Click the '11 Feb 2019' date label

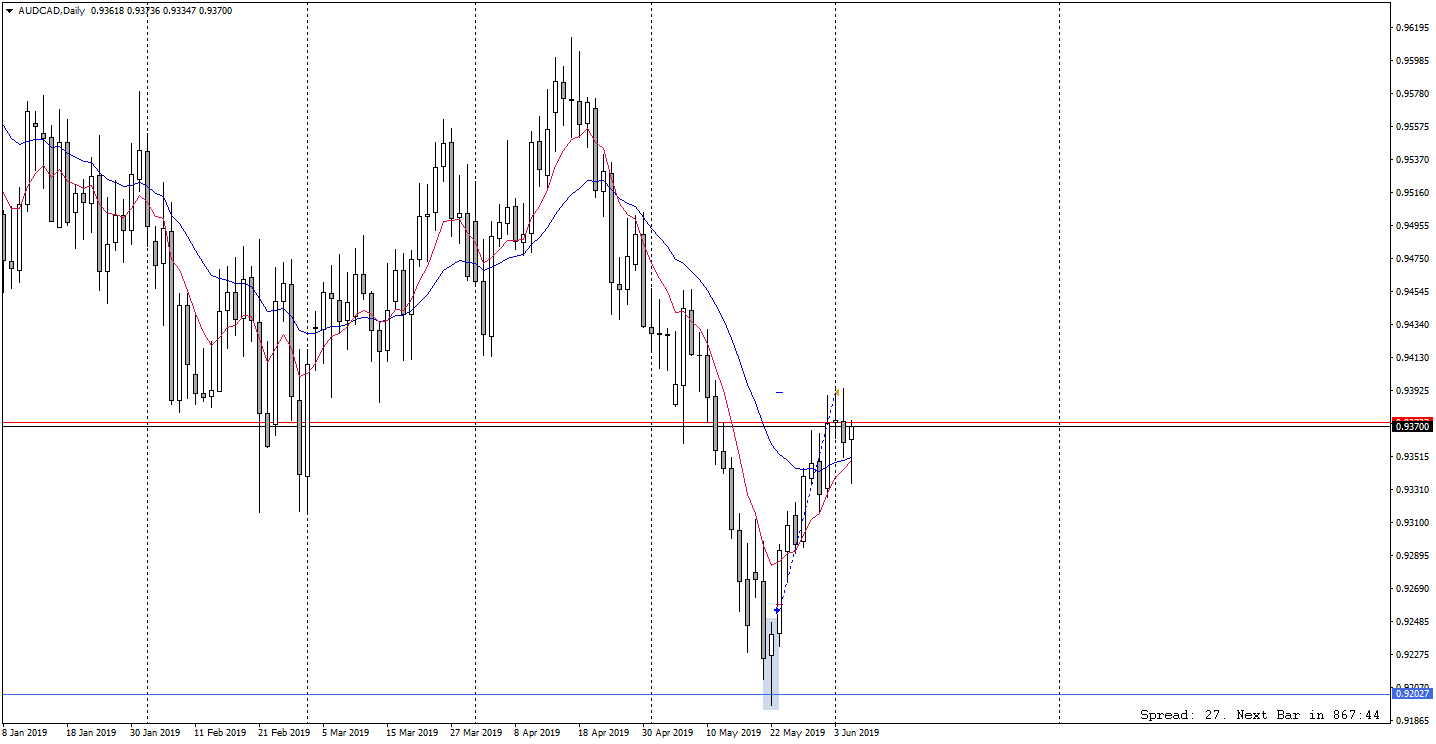pyautogui.click(x=219, y=732)
